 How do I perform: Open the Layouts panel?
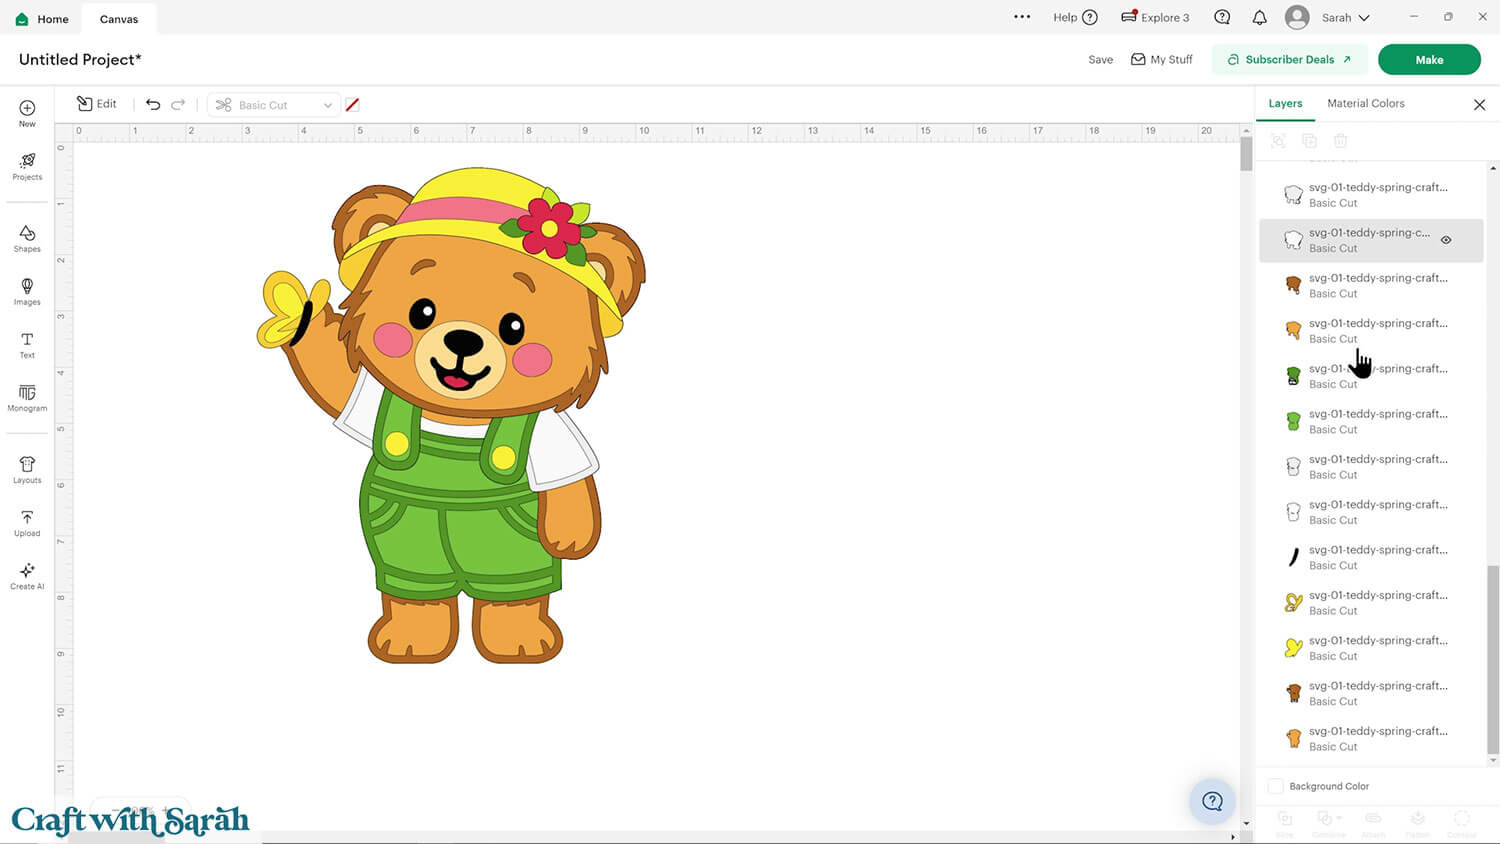tap(27, 469)
